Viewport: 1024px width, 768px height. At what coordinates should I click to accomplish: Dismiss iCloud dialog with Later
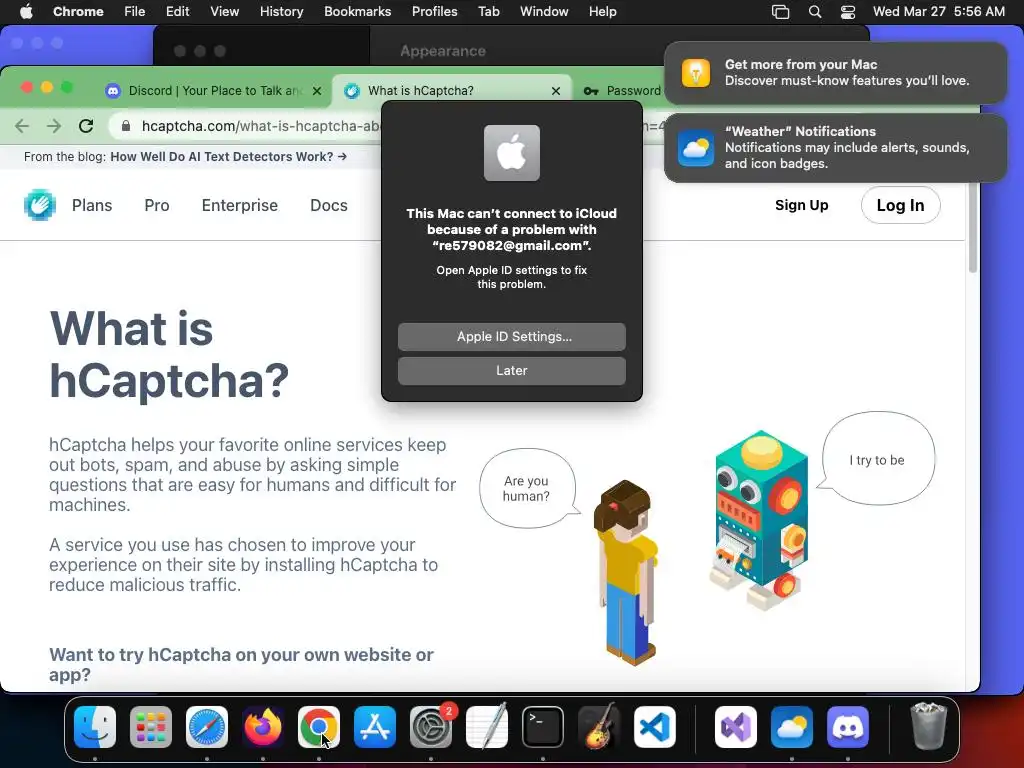tap(511, 370)
